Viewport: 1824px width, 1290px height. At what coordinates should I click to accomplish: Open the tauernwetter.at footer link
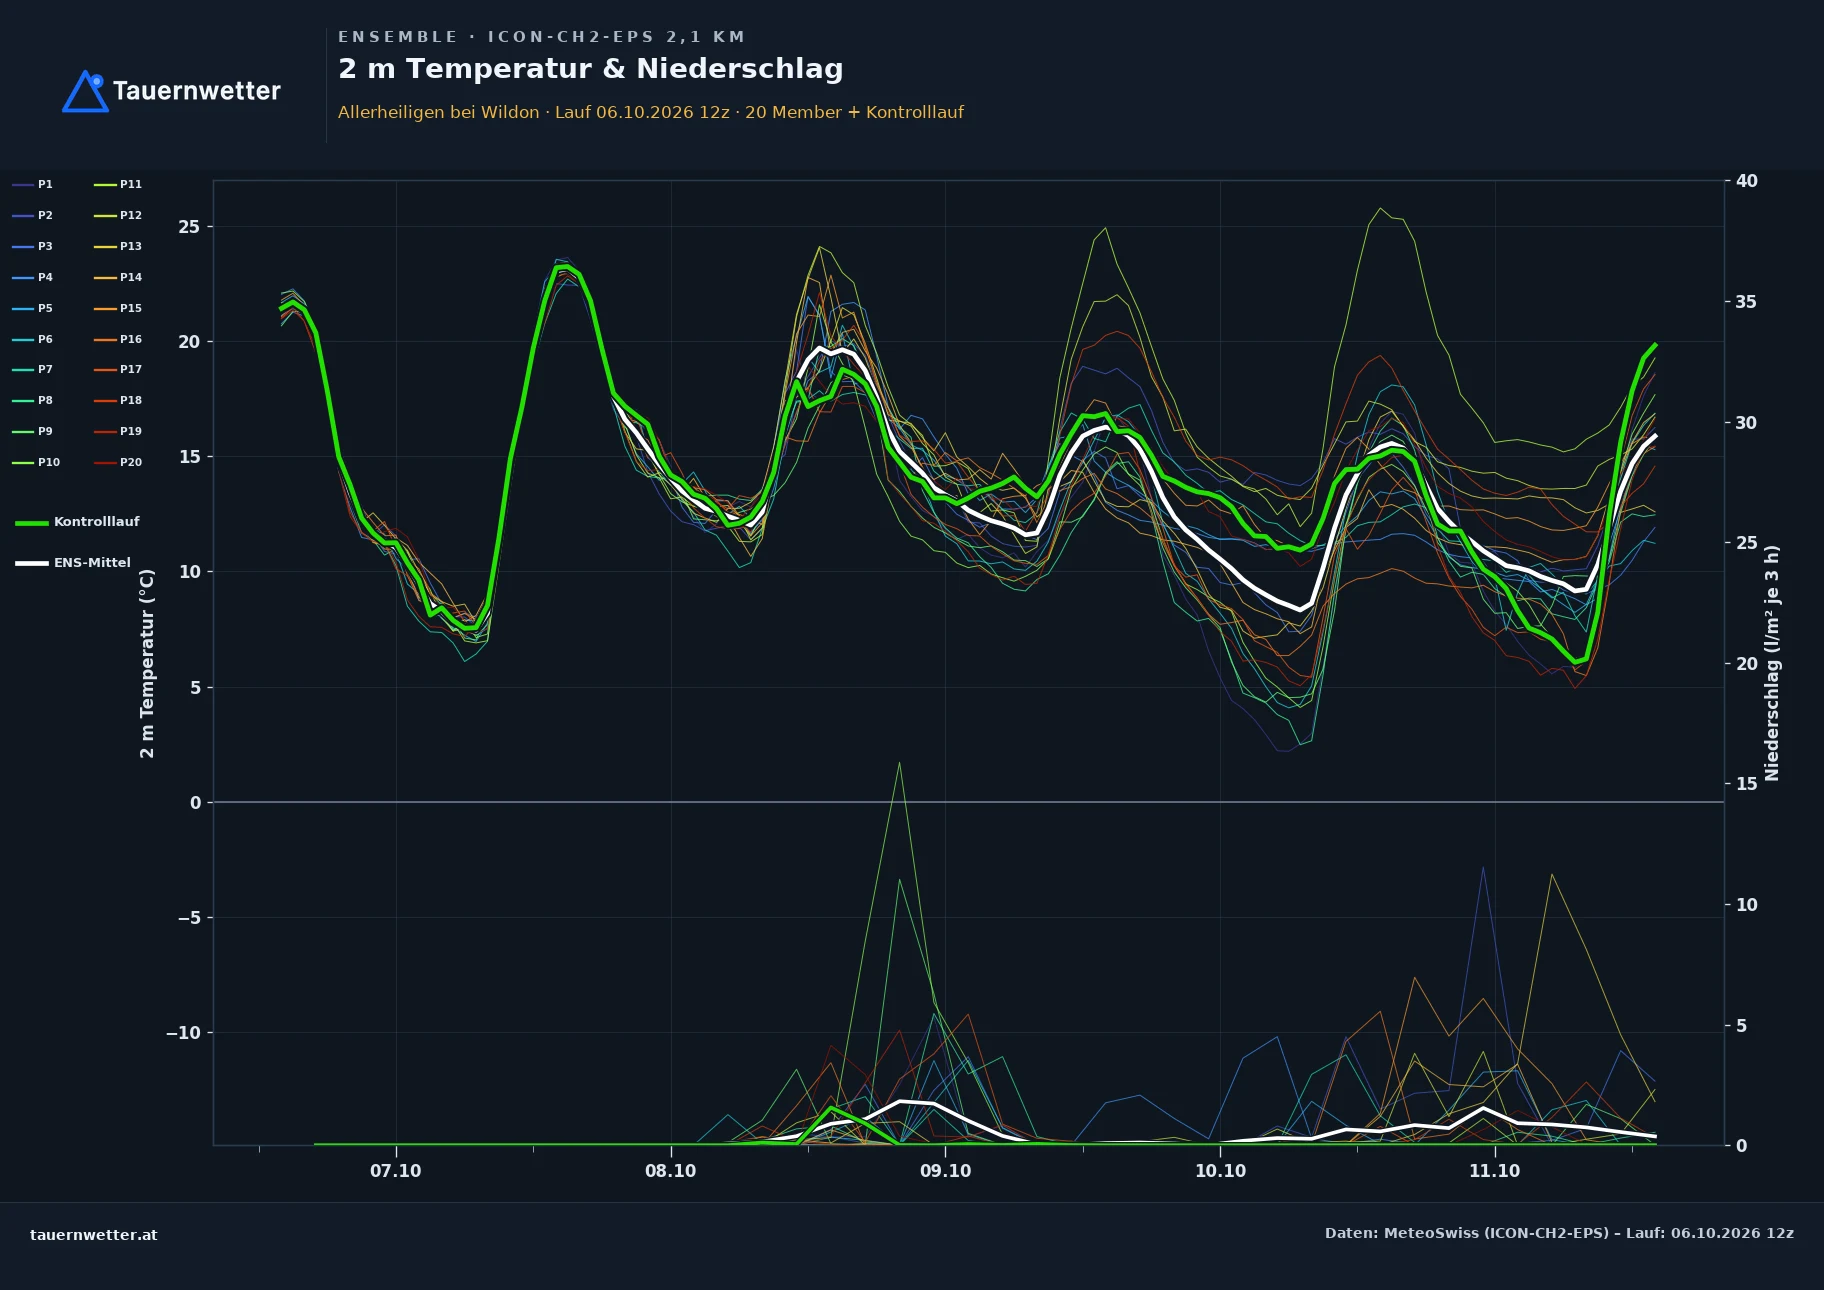(94, 1235)
